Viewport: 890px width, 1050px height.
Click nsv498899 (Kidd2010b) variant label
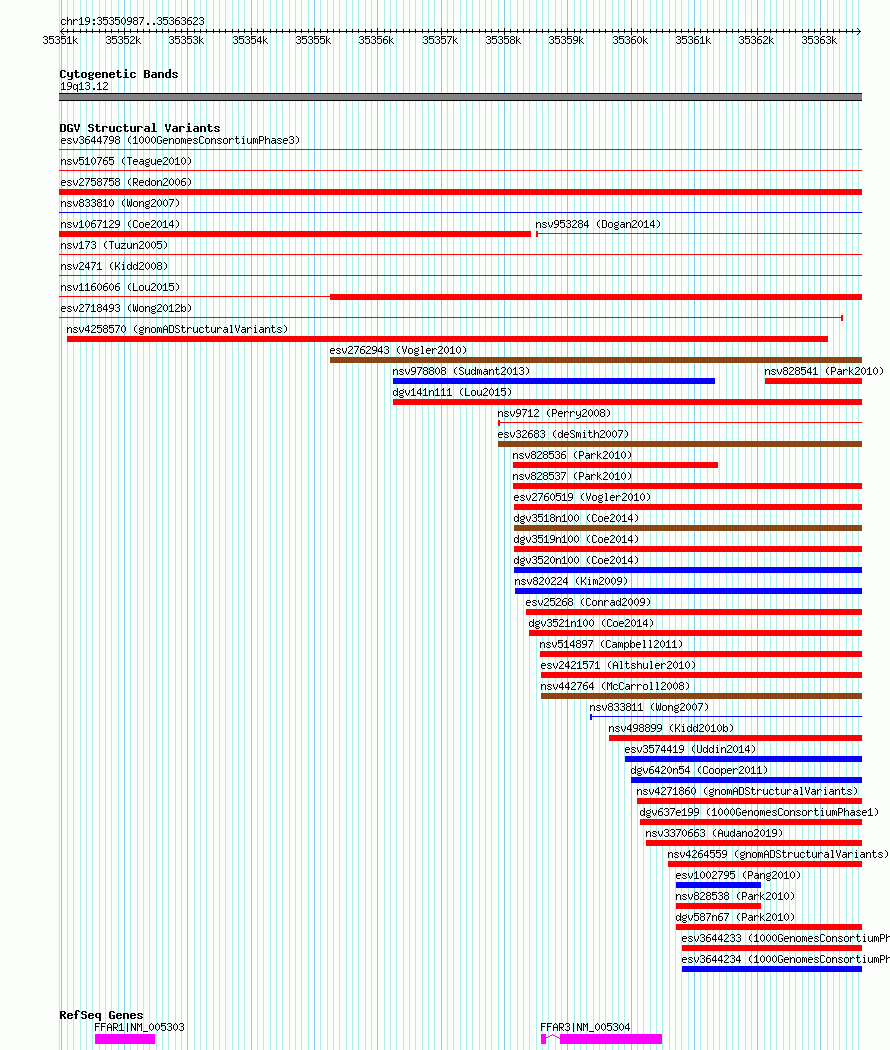pyautogui.click(x=671, y=729)
